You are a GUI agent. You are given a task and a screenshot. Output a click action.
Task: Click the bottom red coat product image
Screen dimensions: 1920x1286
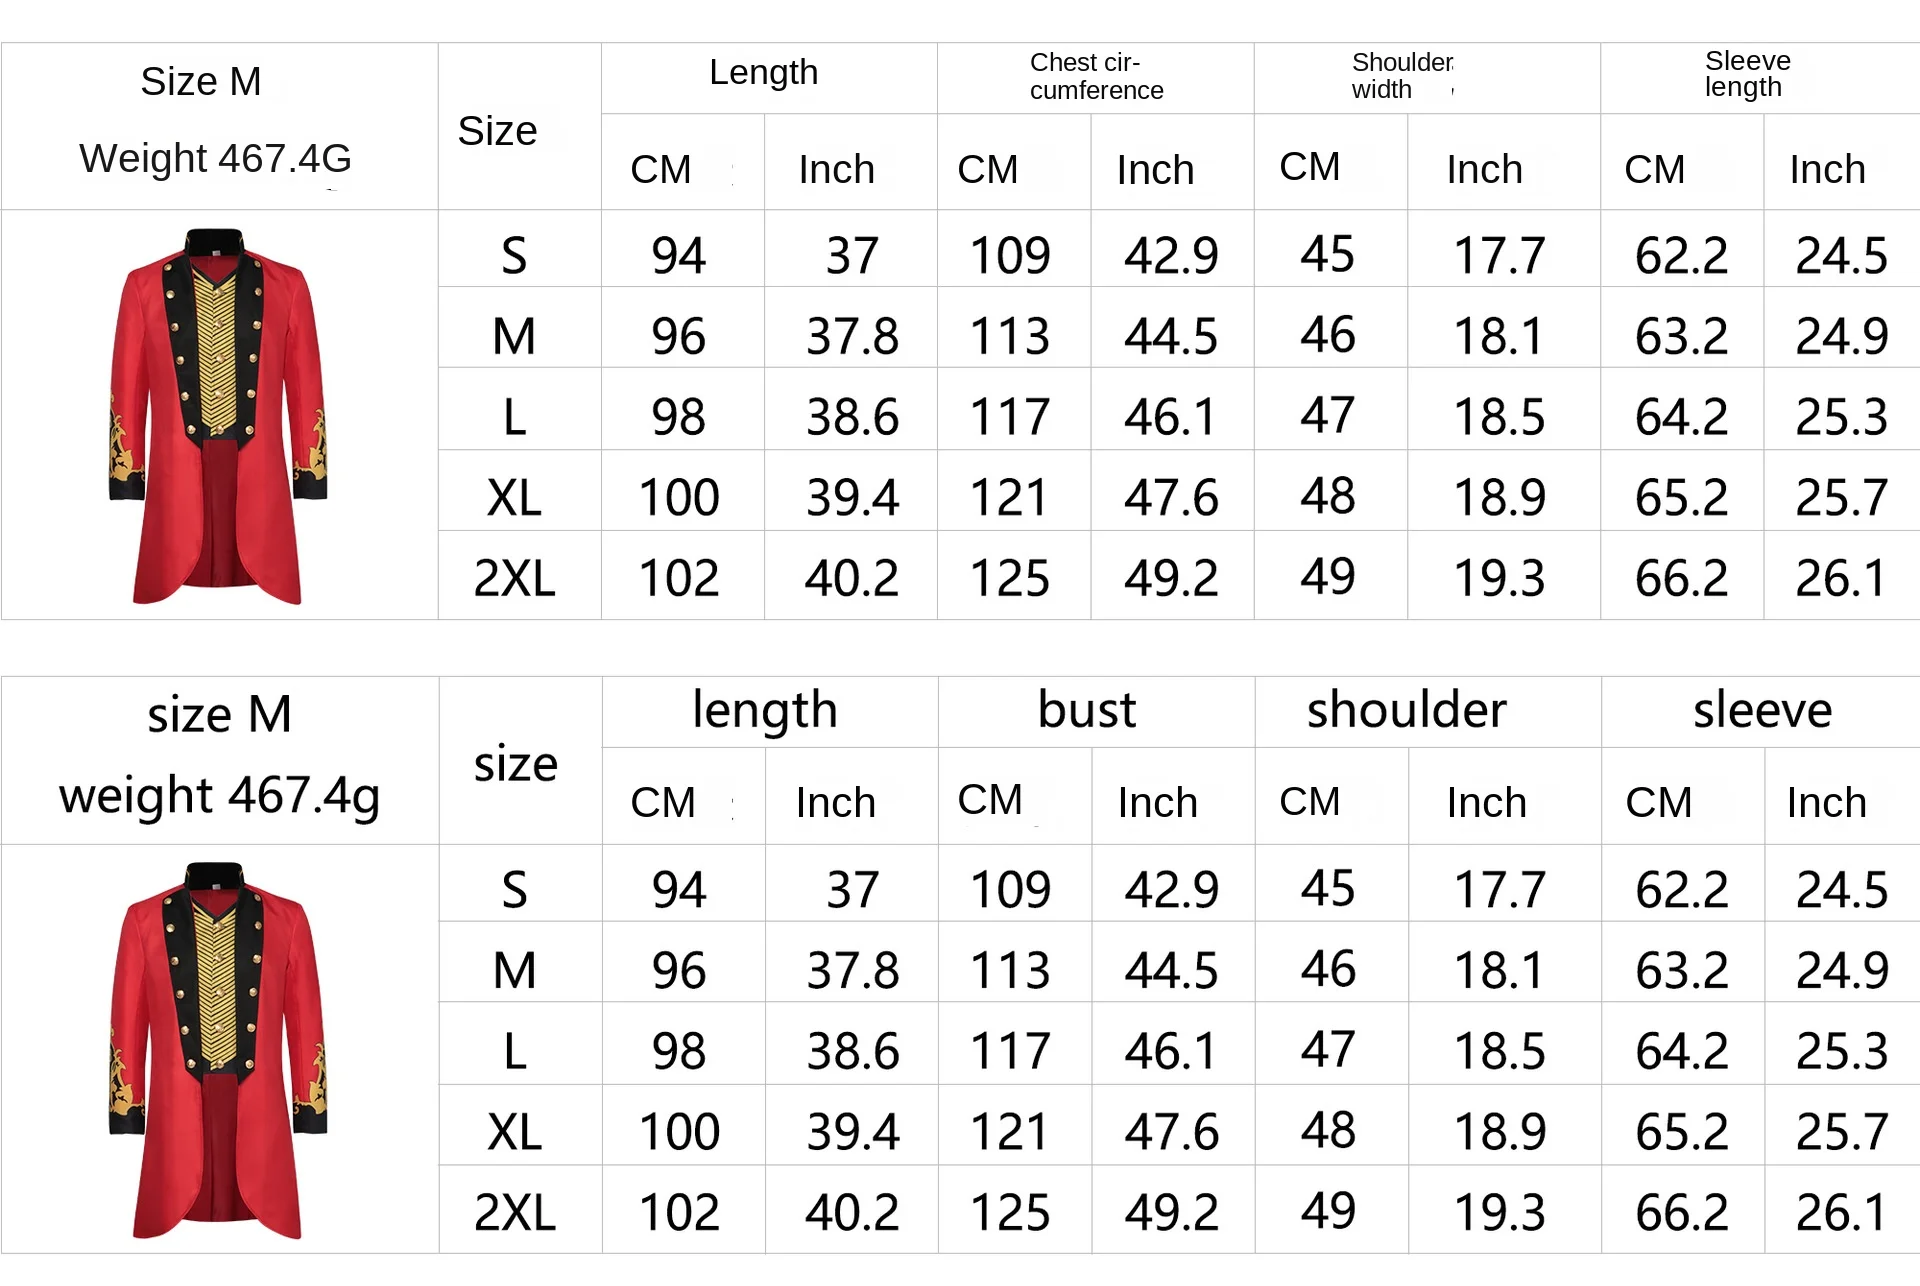coord(218,1050)
